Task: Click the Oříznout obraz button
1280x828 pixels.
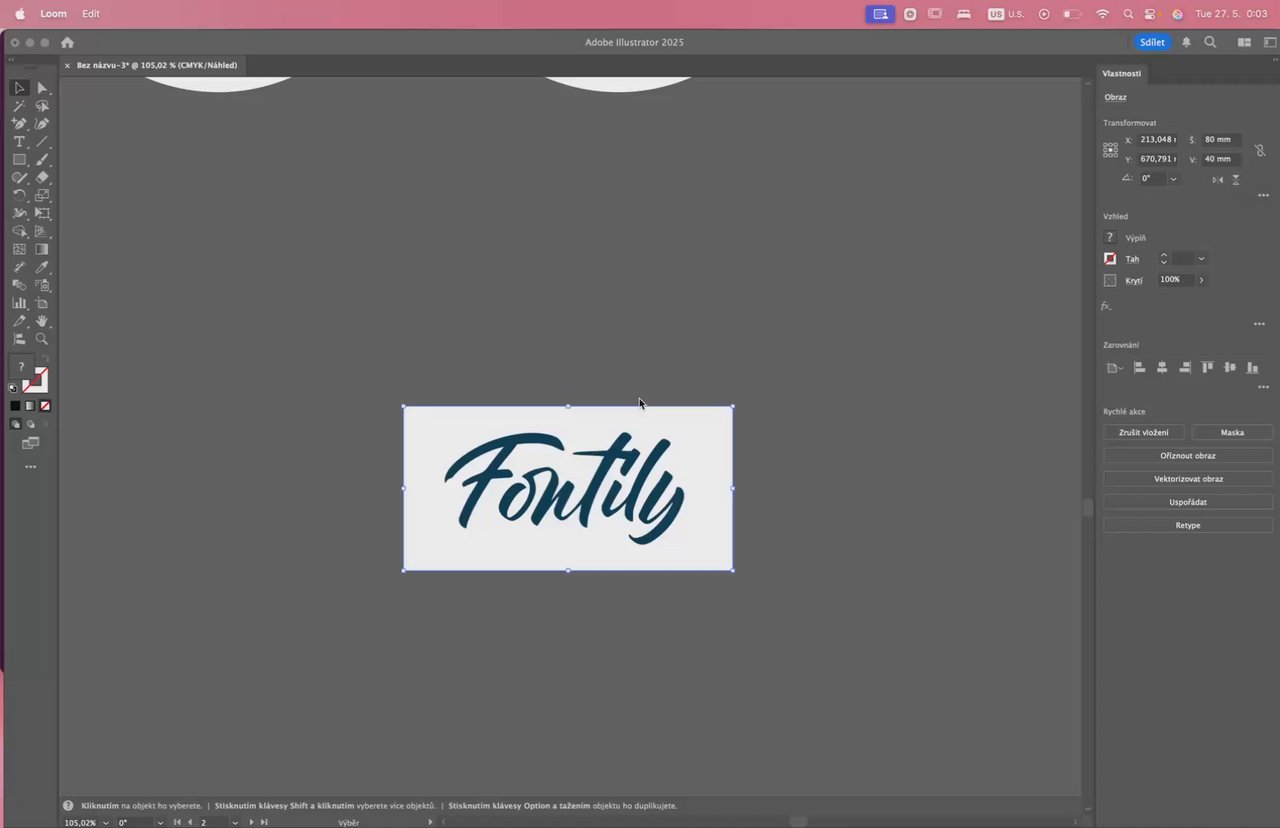Action: pyautogui.click(x=1188, y=455)
